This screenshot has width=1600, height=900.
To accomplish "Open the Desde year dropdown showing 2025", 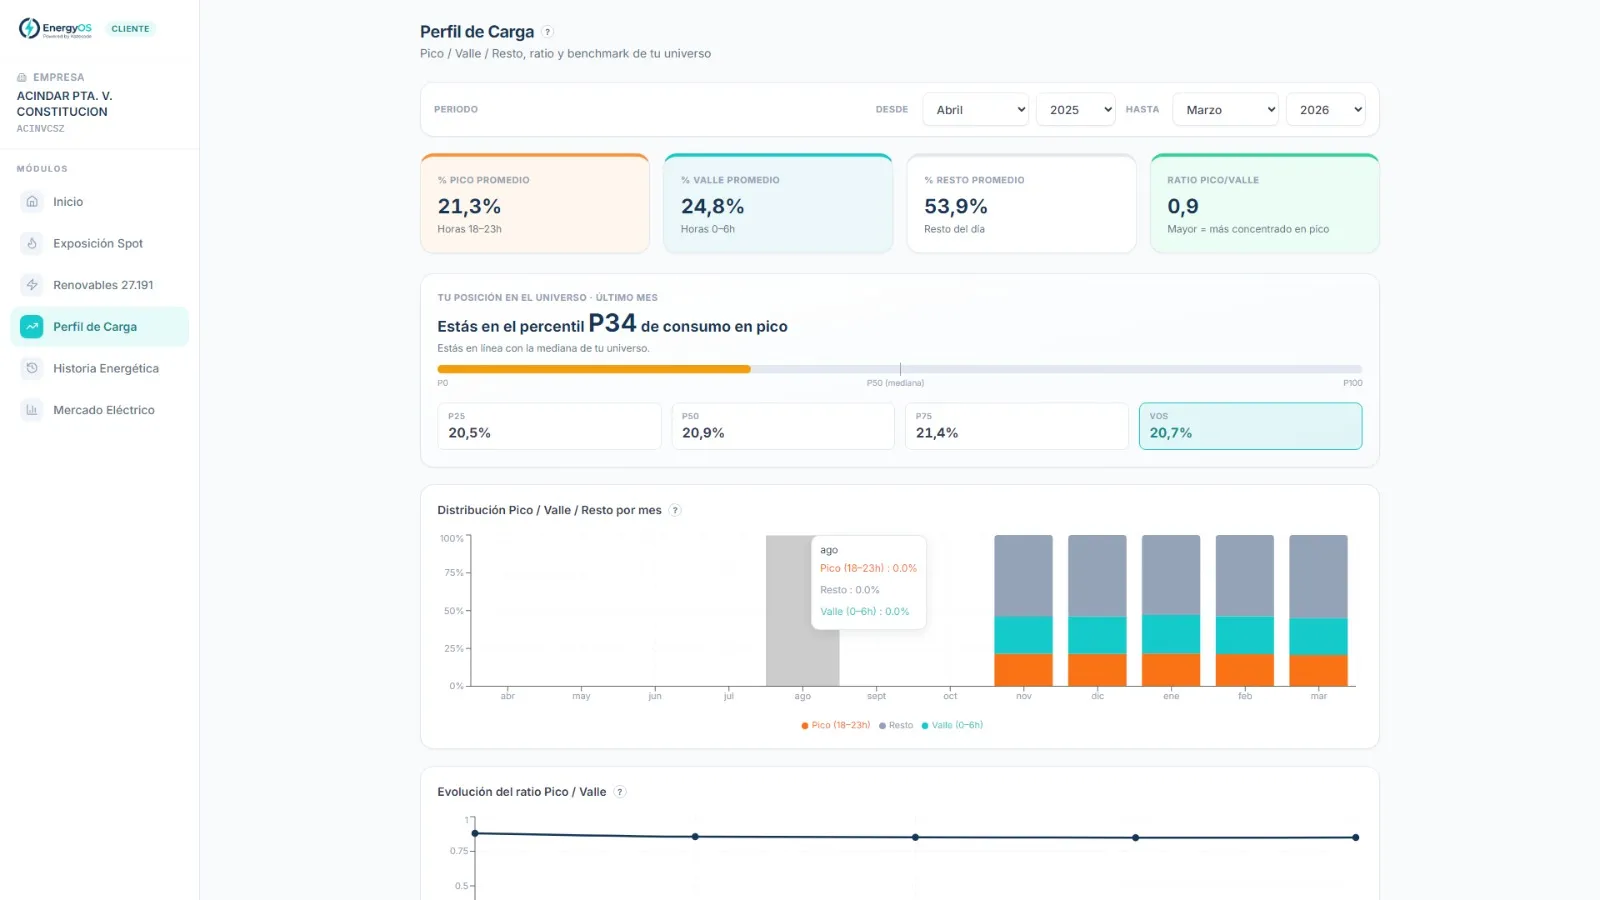I will (x=1076, y=110).
